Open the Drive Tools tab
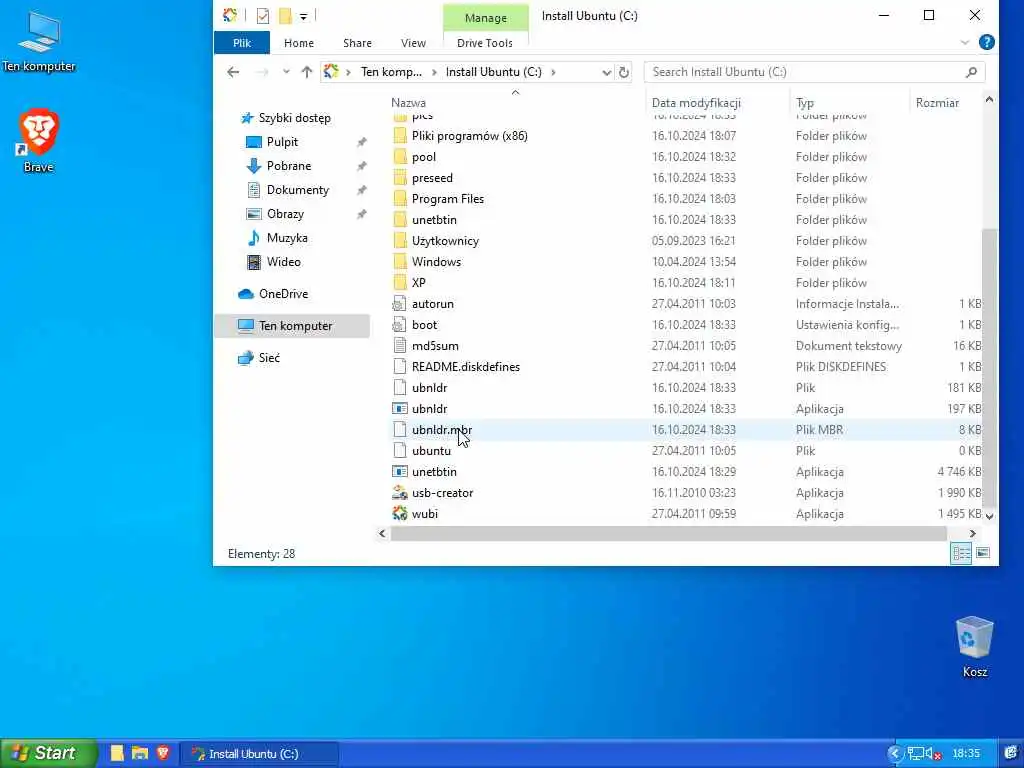 [485, 43]
